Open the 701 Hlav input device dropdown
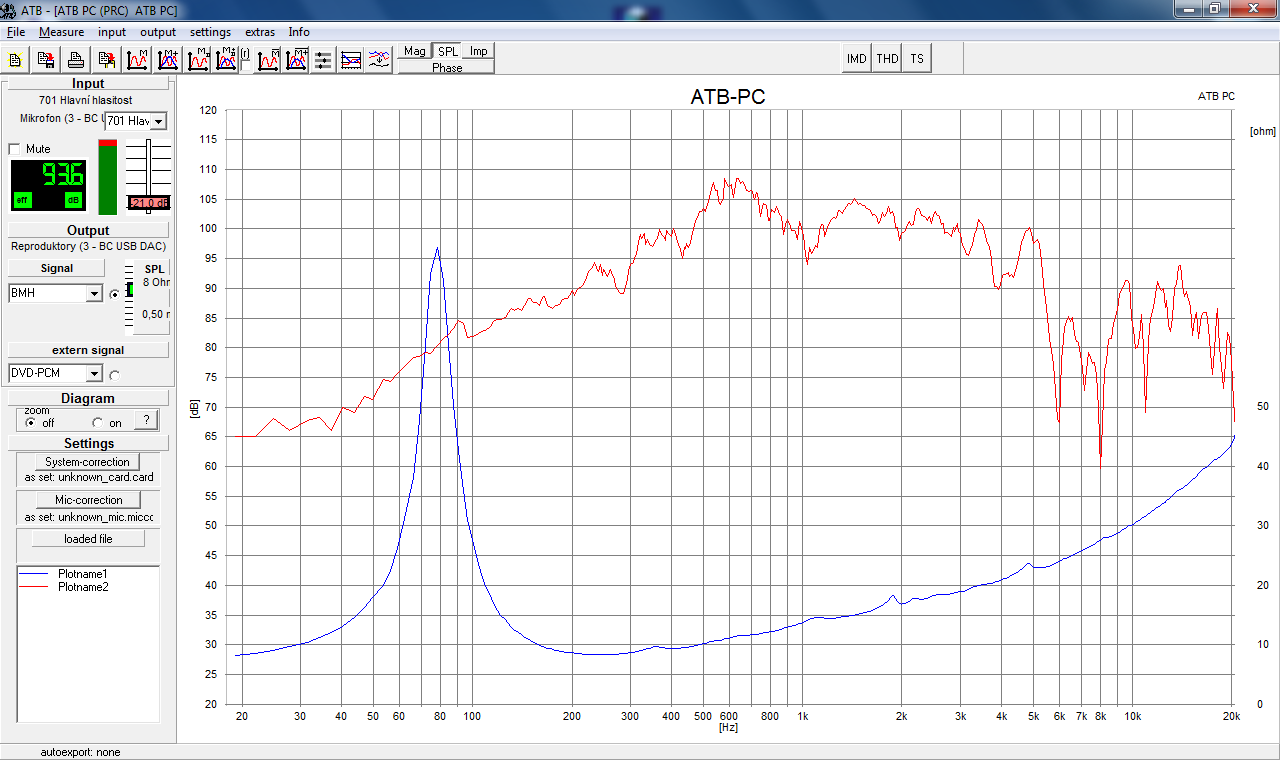Screen dimensions: 1280x760 [x=157, y=121]
